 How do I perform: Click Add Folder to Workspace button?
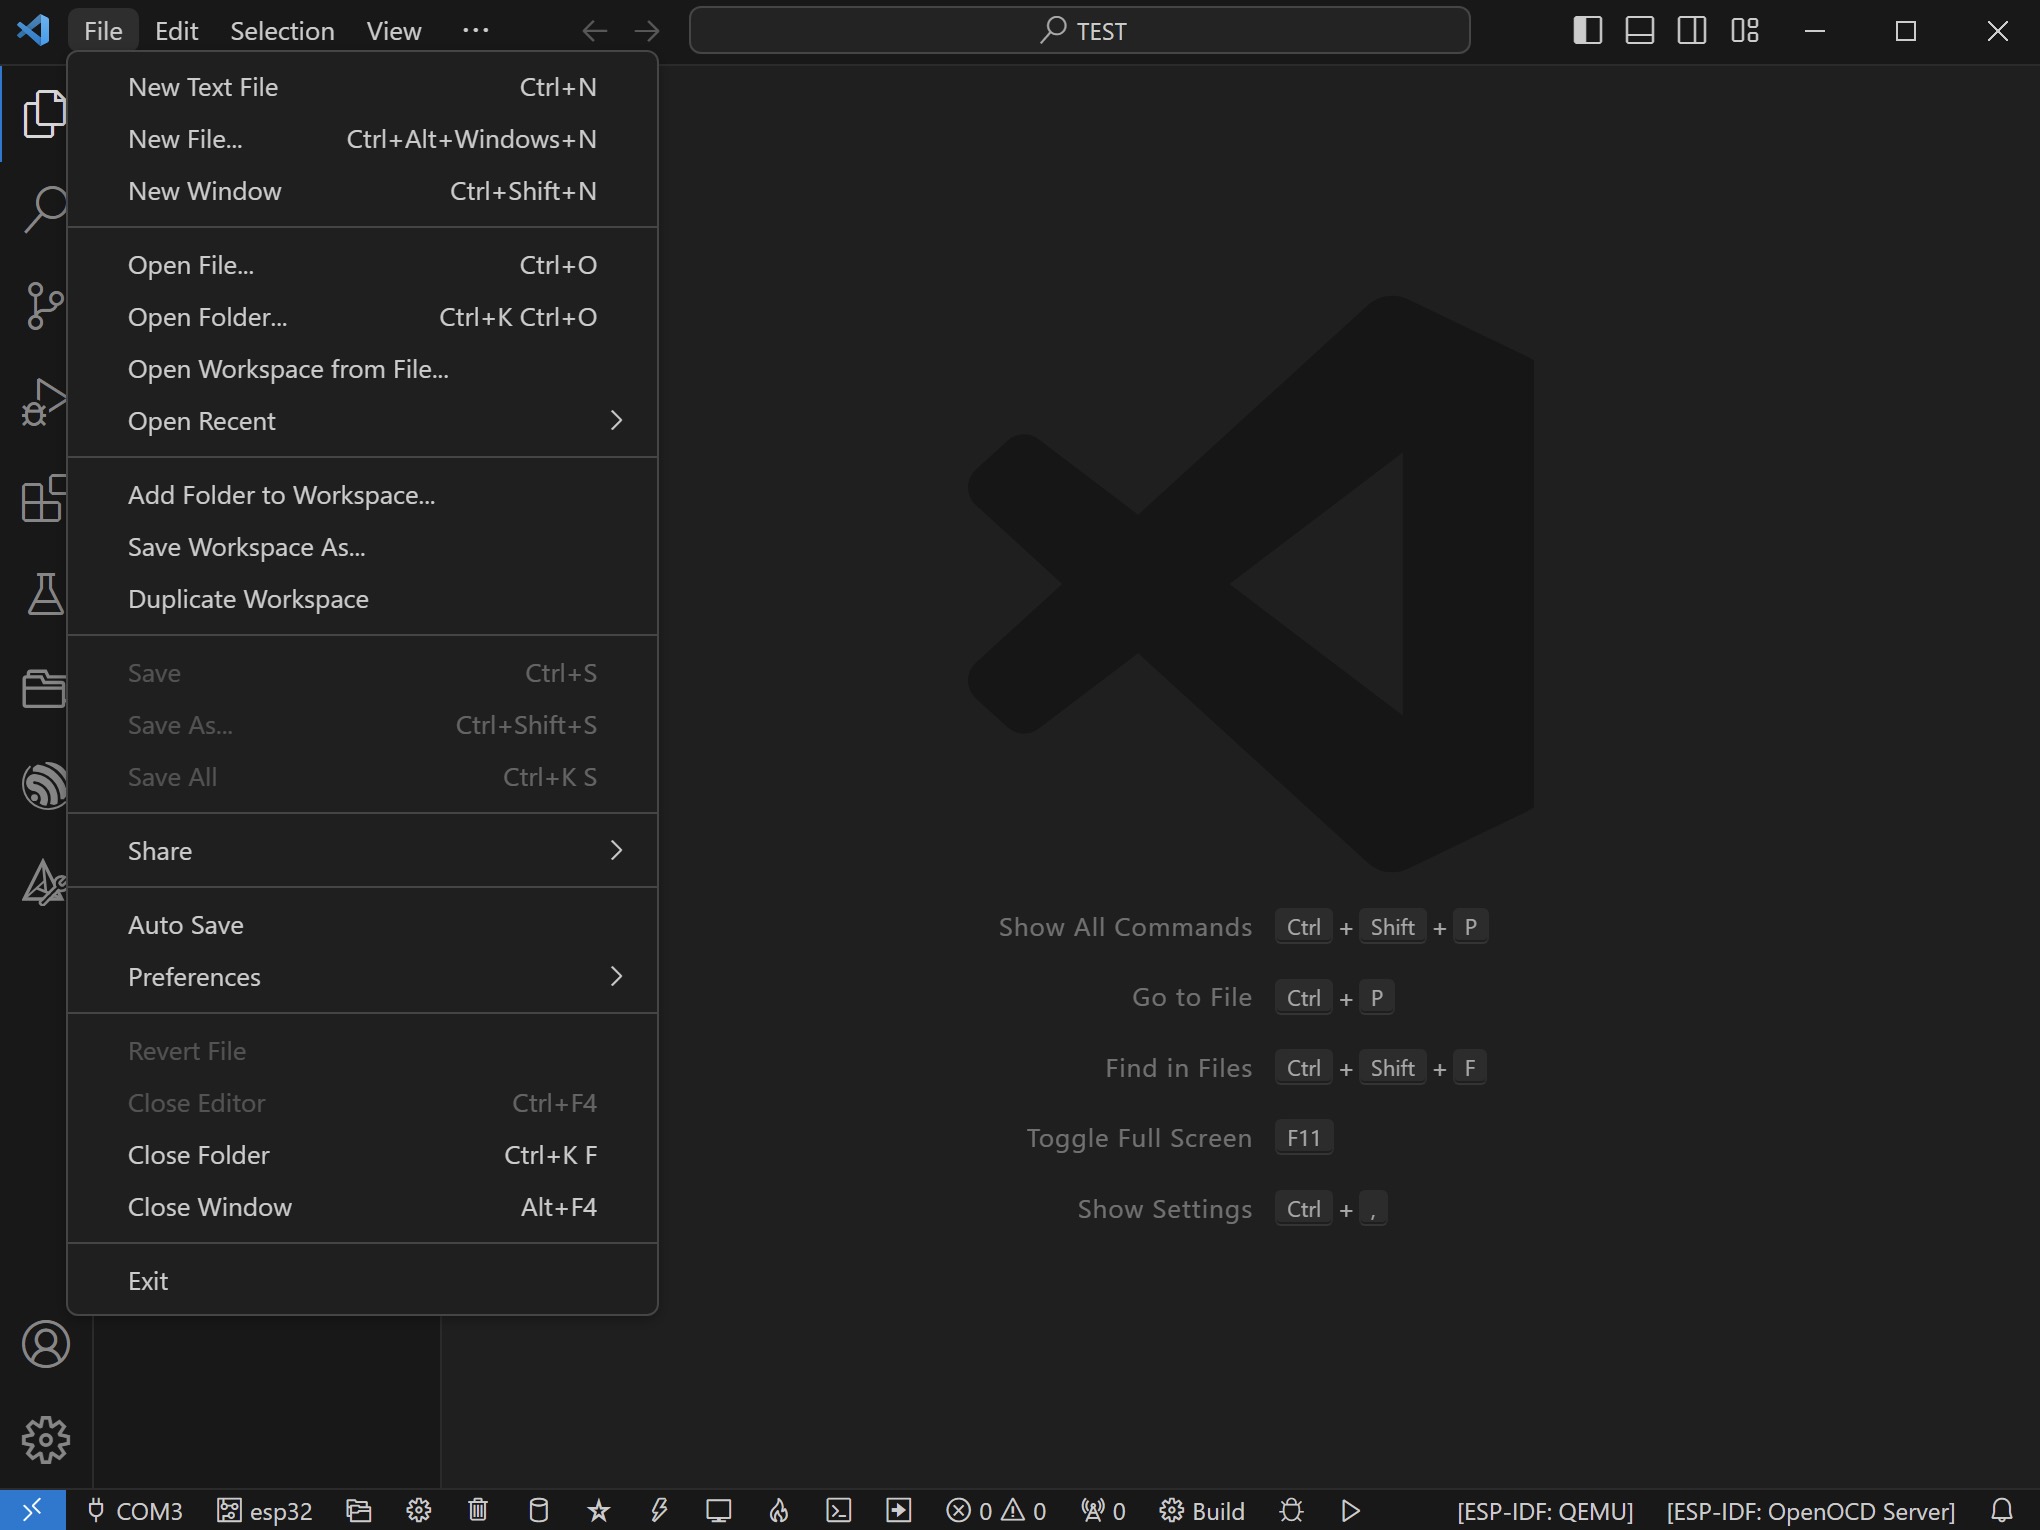click(x=281, y=493)
